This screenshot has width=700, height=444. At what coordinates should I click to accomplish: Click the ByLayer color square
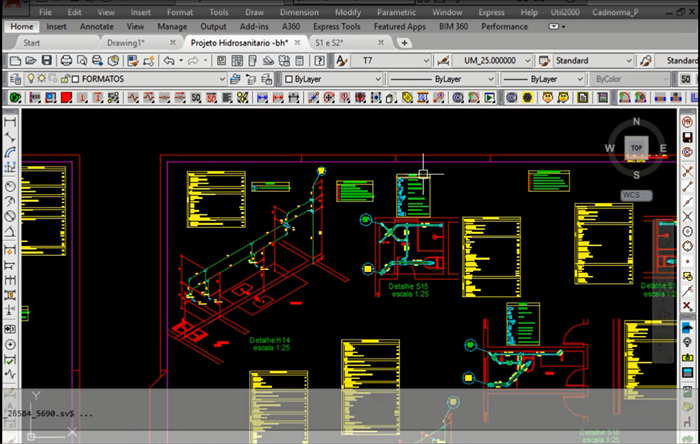(288, 79)
